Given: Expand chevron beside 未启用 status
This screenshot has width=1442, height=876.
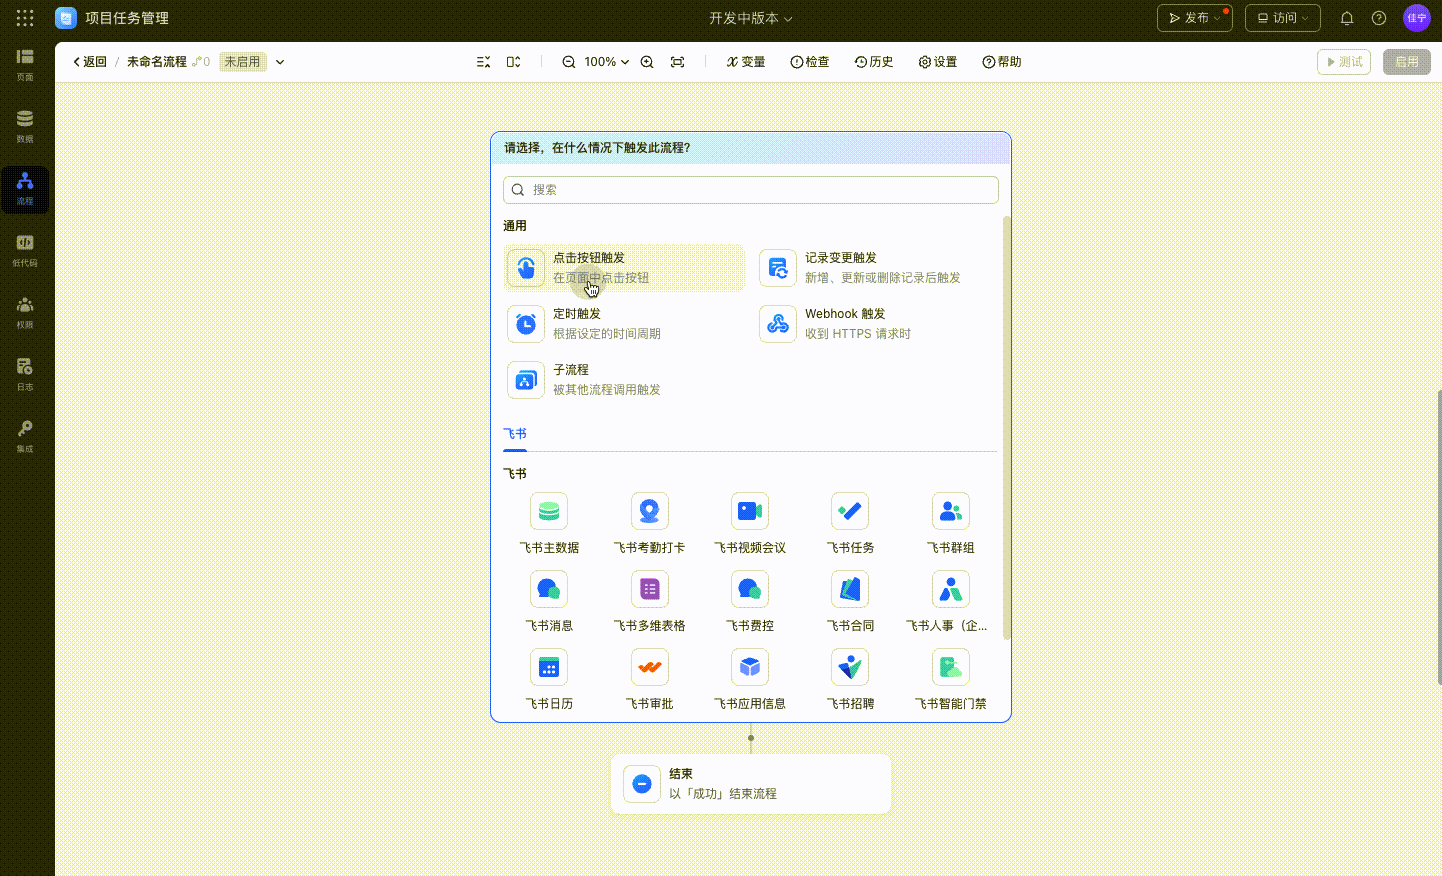Looking at the screenshot, I should (x=280, y=62).
